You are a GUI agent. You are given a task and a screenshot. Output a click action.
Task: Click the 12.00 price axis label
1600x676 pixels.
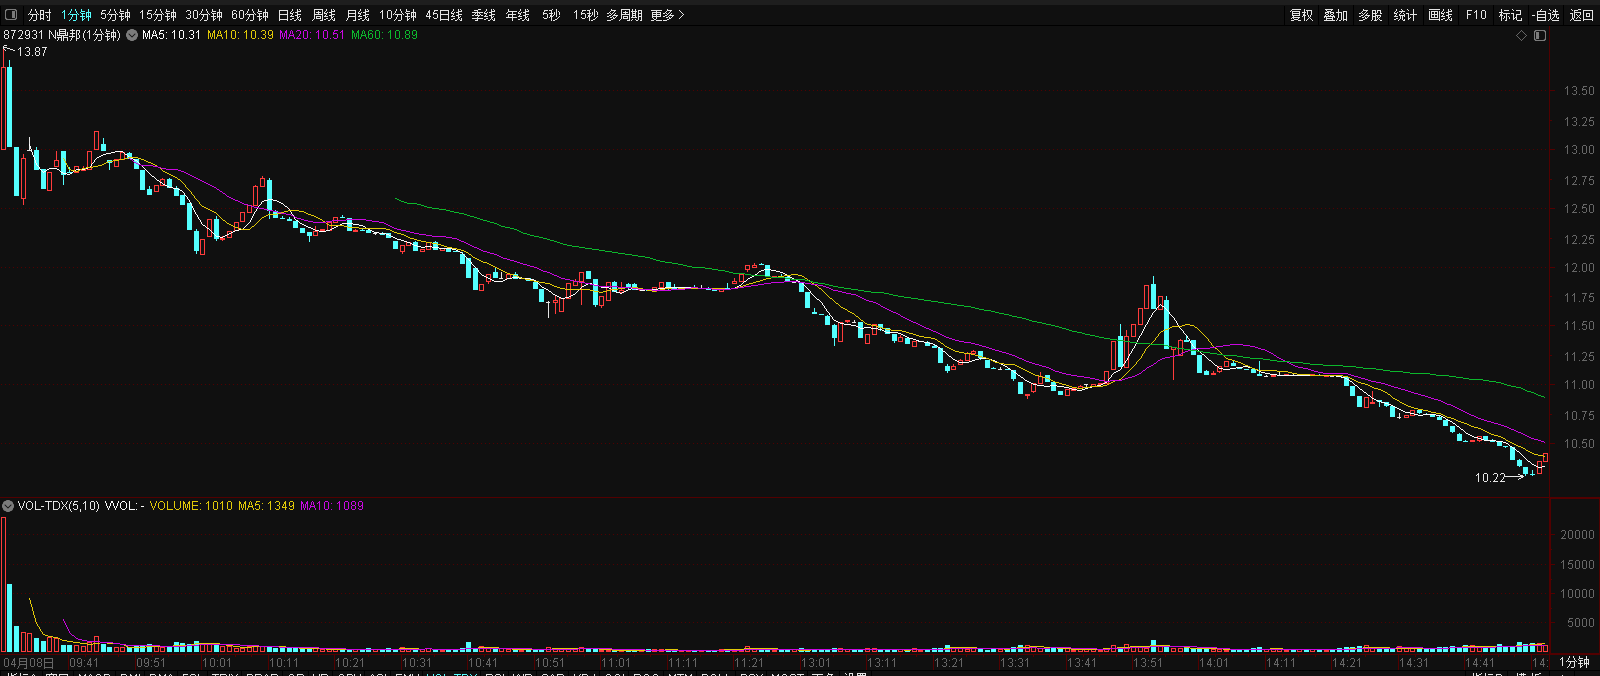[x=1579, y=268]
